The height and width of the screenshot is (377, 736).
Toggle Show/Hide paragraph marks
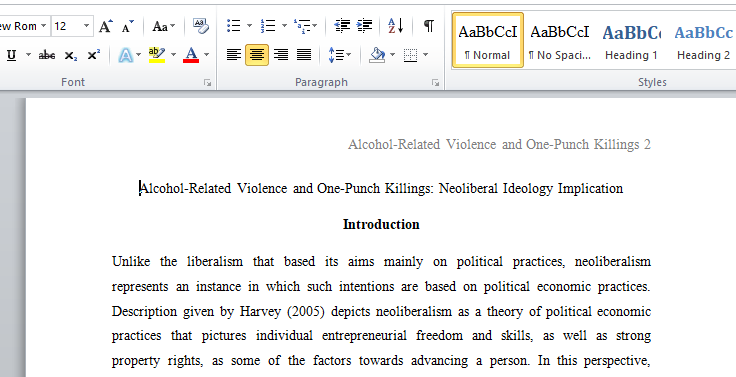pos(429,26)
